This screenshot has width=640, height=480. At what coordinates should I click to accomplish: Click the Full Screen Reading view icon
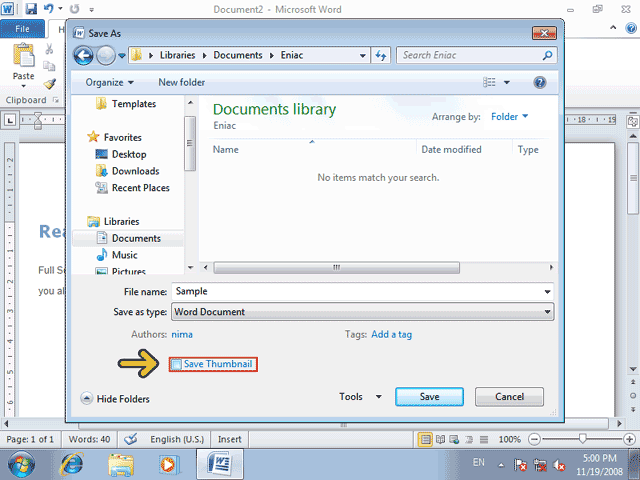pos(440,440)
